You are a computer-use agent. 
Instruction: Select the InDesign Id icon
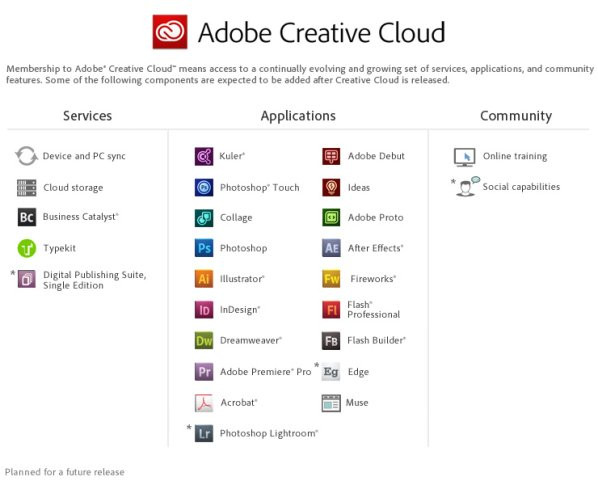pos(204,310)
